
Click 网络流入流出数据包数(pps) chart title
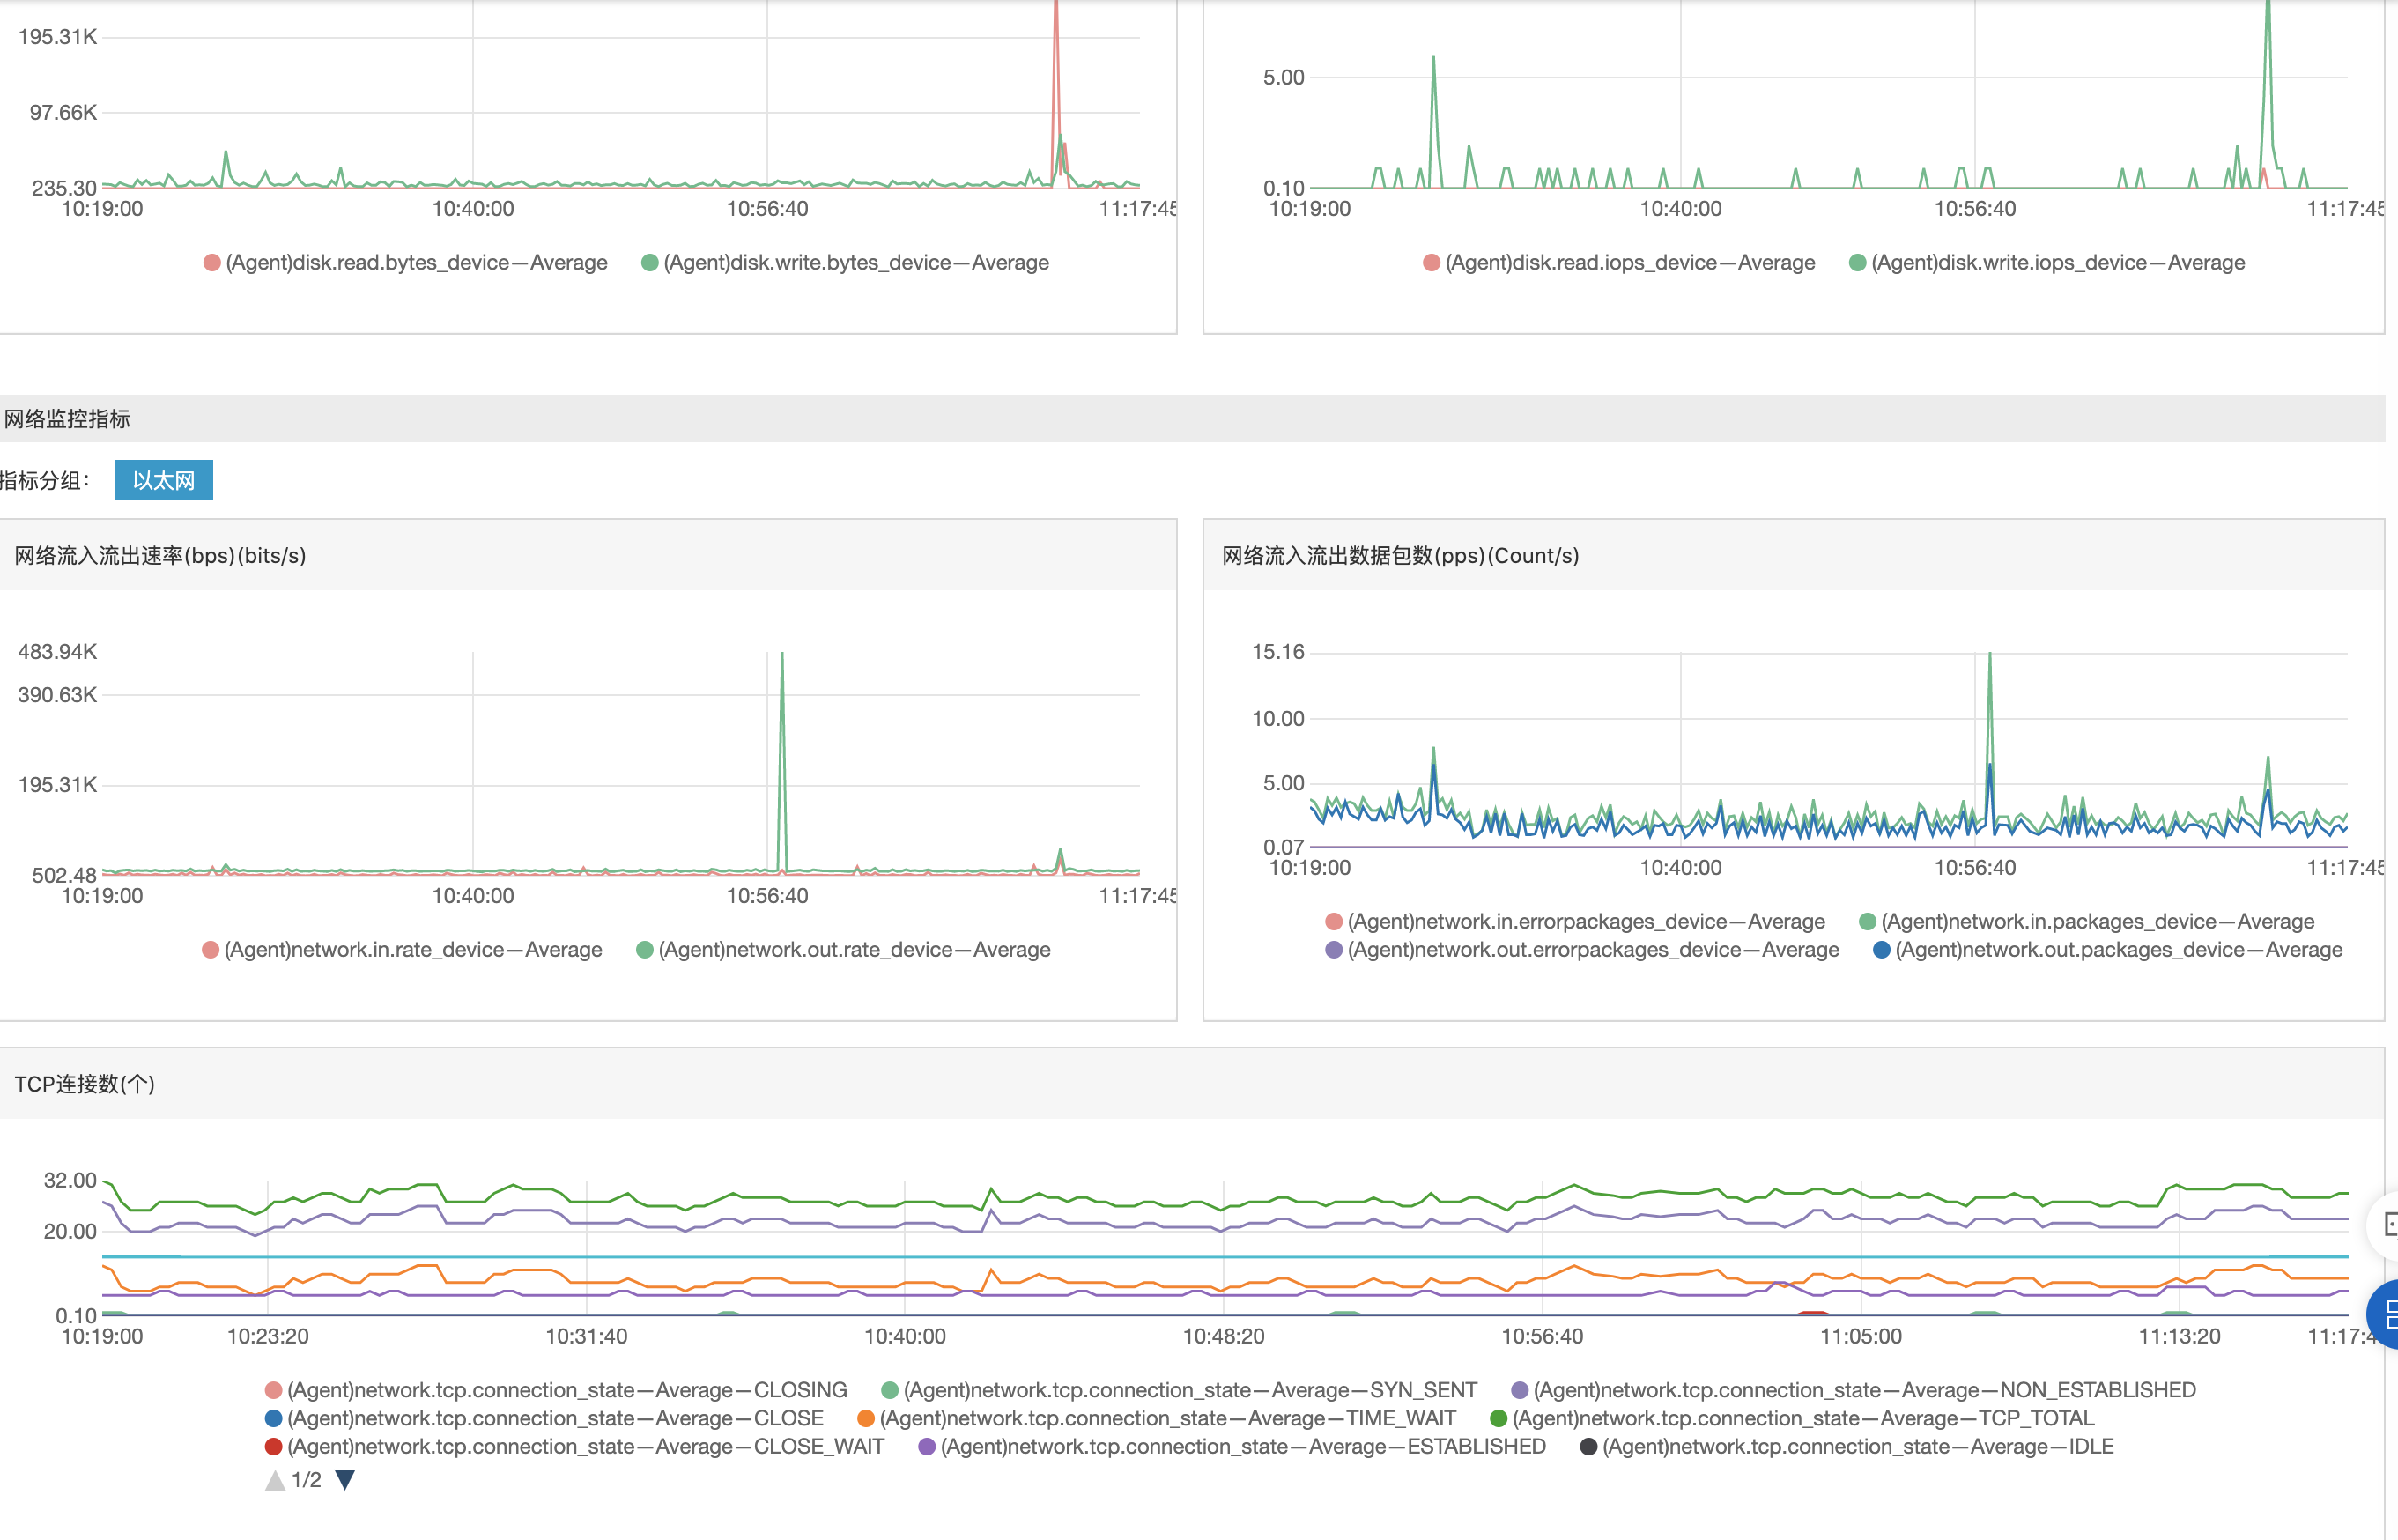pos(1400,555)
